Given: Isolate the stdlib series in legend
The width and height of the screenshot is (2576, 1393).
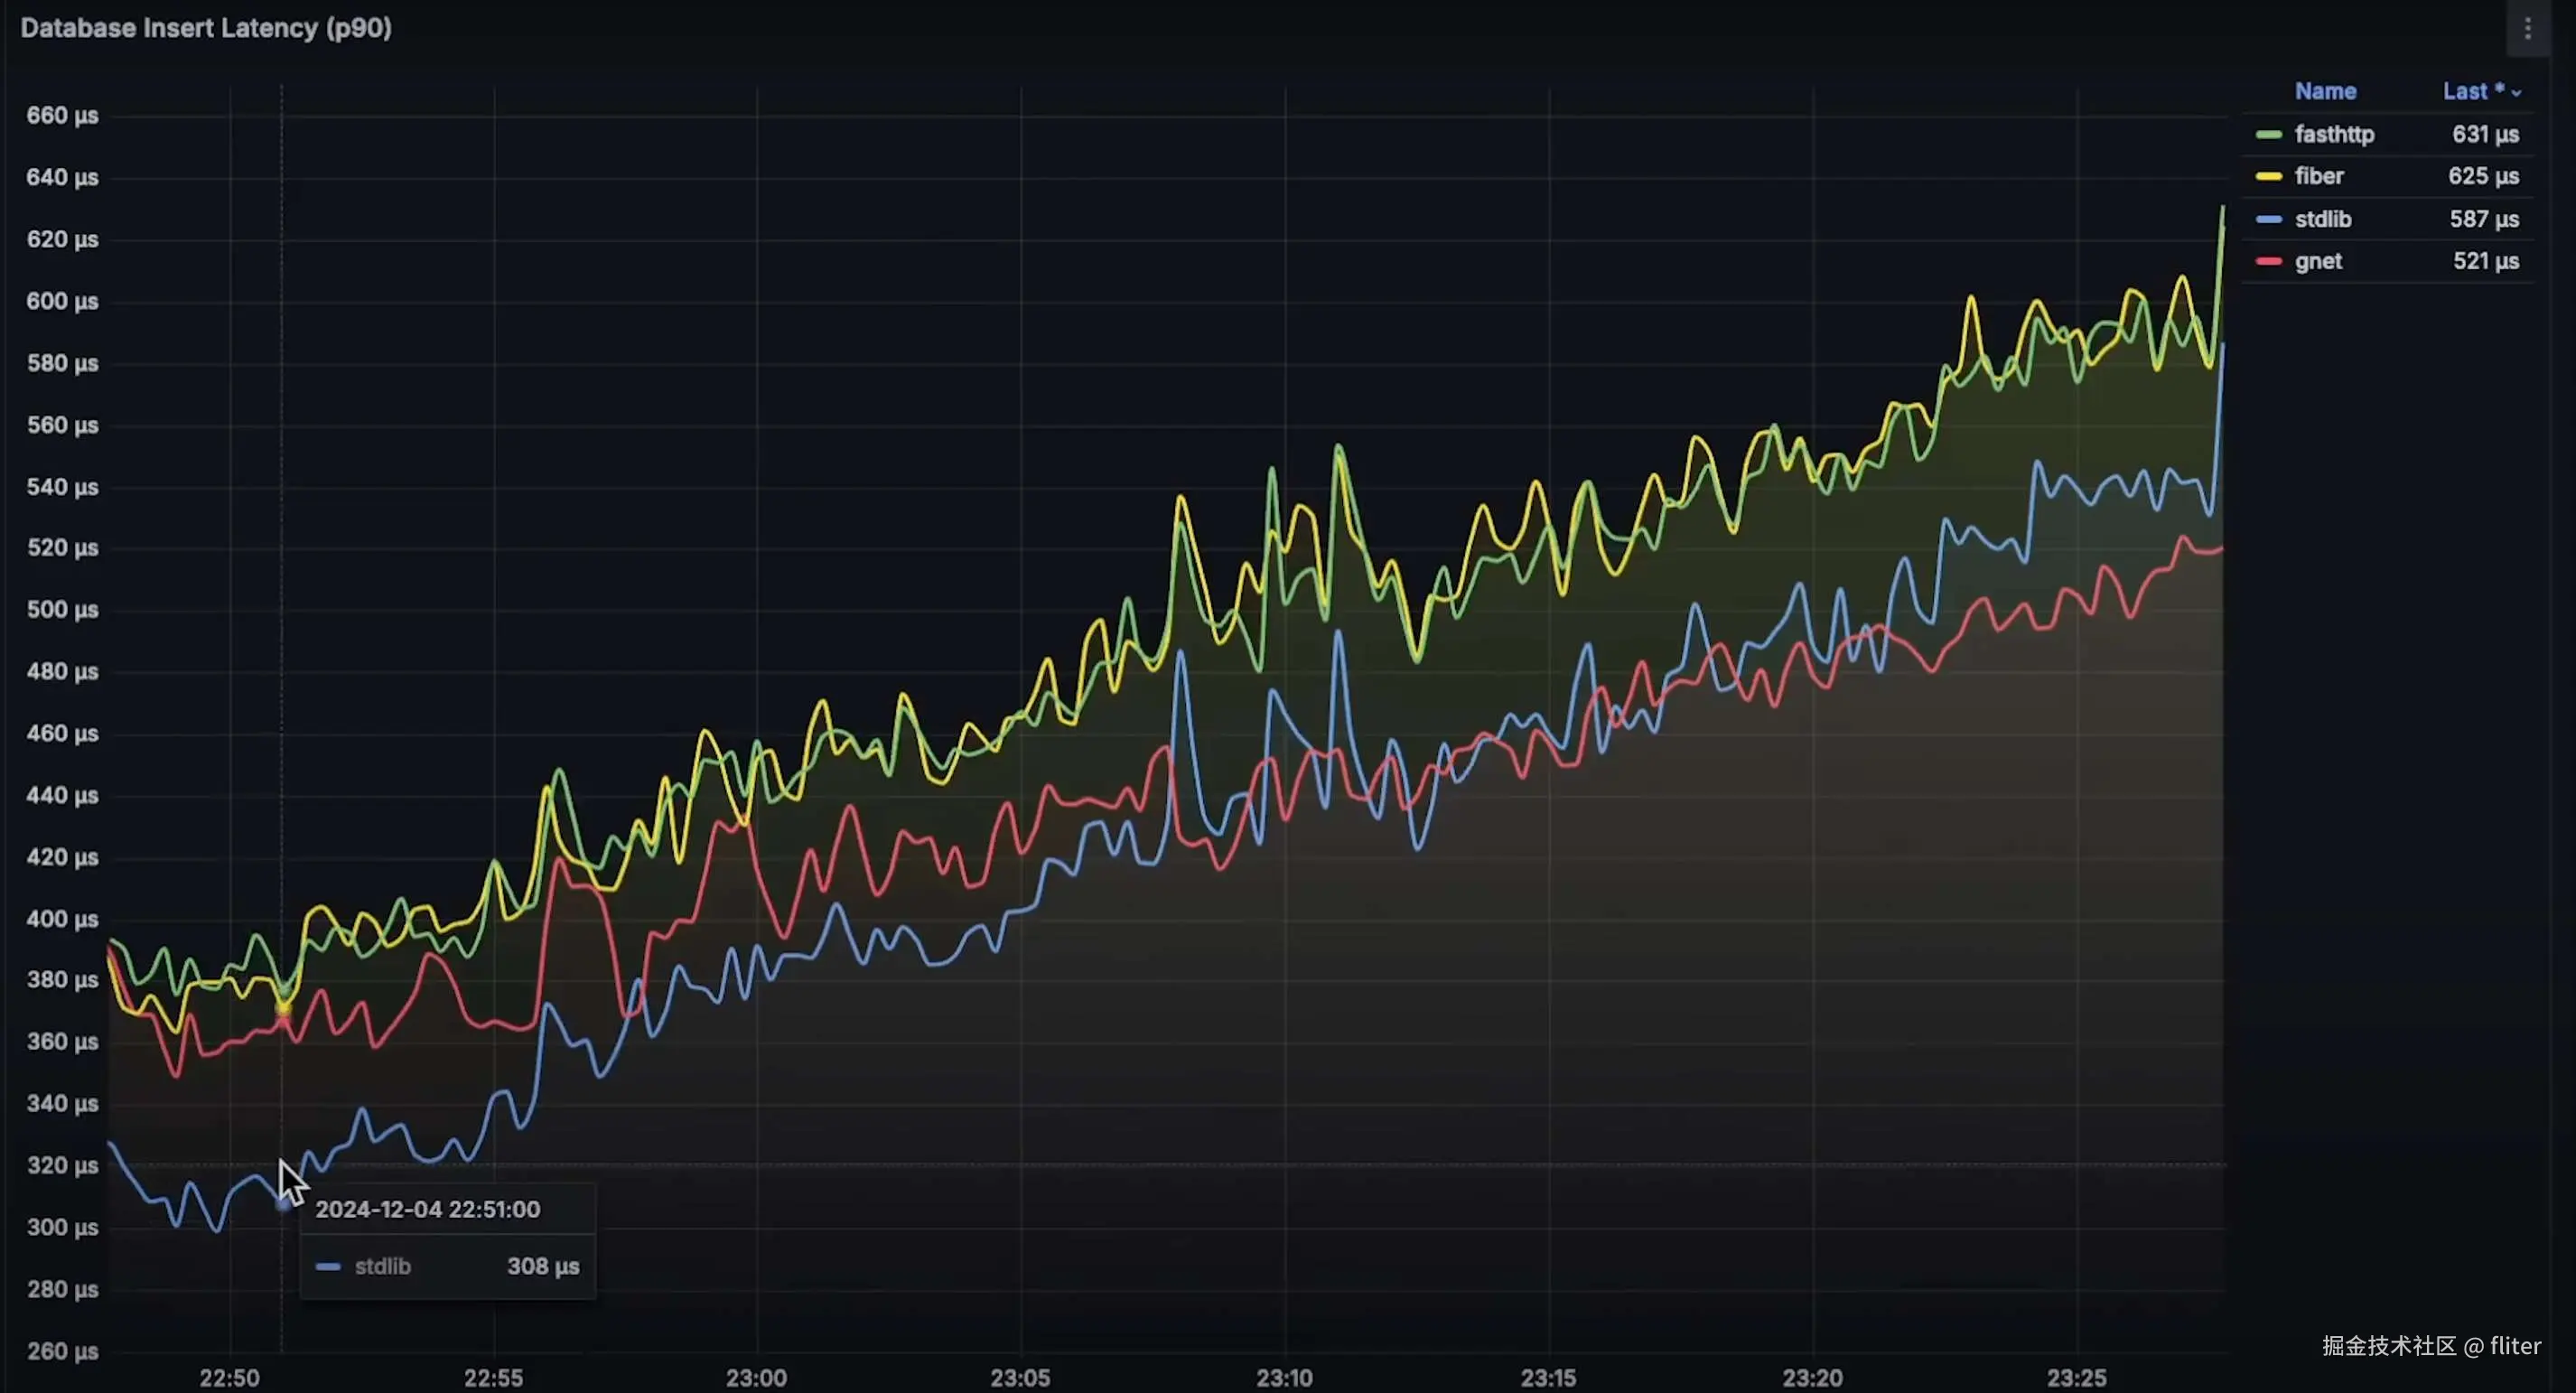Looking at the screenshot, I should pos(2322,220).
